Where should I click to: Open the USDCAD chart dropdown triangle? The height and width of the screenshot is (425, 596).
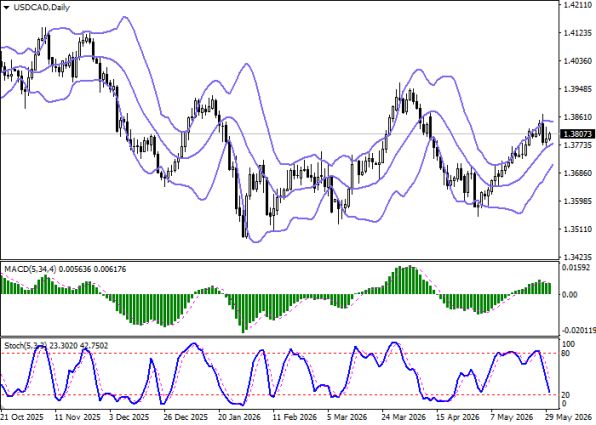6,7
